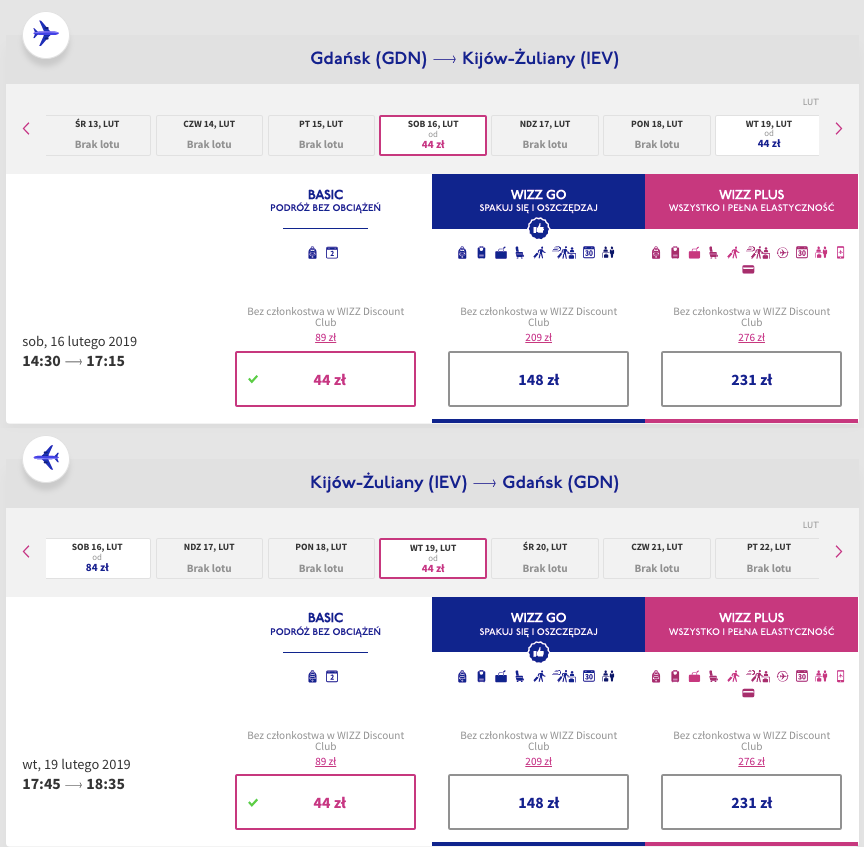Click Kijów to Gdańsk returning plane icon

46,458
